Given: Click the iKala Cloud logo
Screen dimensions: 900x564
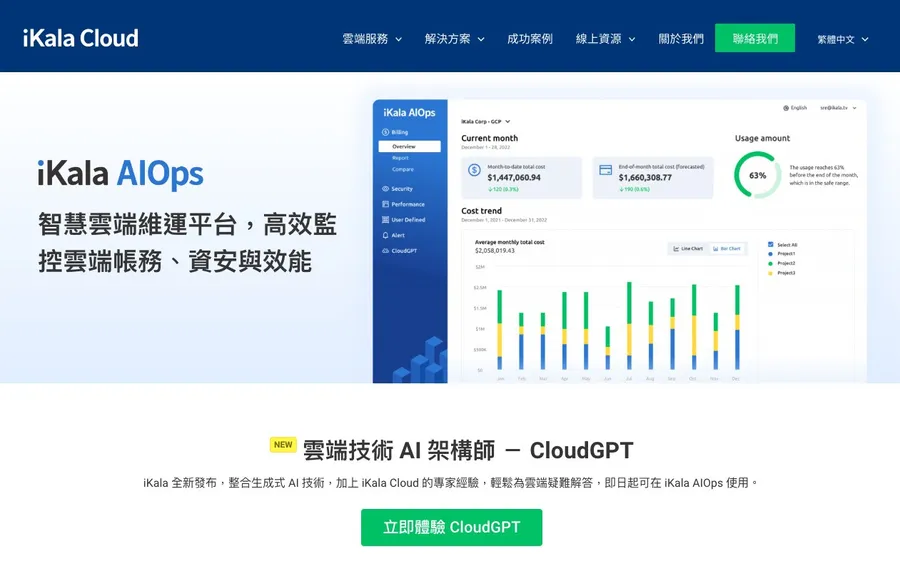Looking at the screenshot, I should coord(80,38).
